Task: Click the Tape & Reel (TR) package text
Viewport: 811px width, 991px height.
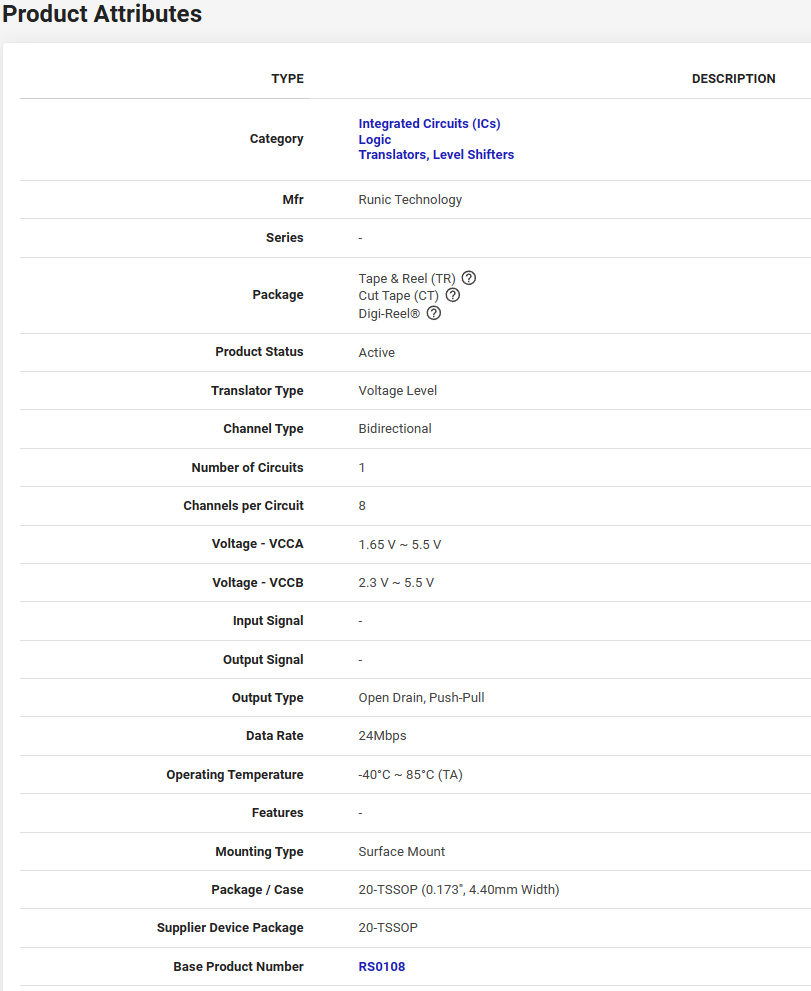Action: 407,279
